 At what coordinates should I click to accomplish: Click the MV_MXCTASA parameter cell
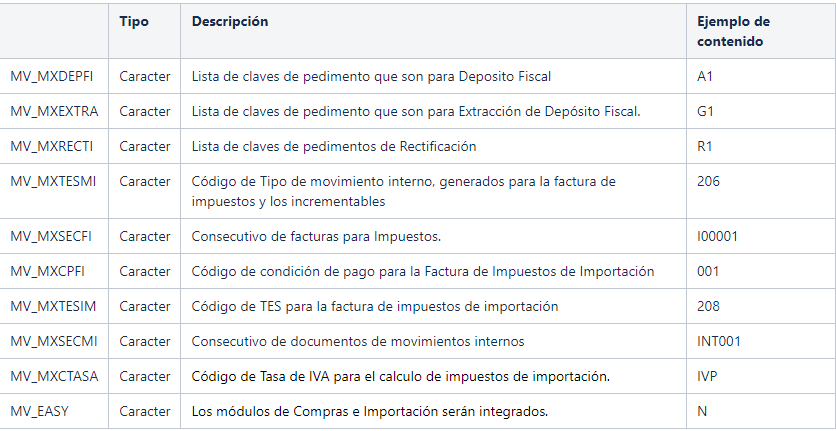(x=54, y=377)
